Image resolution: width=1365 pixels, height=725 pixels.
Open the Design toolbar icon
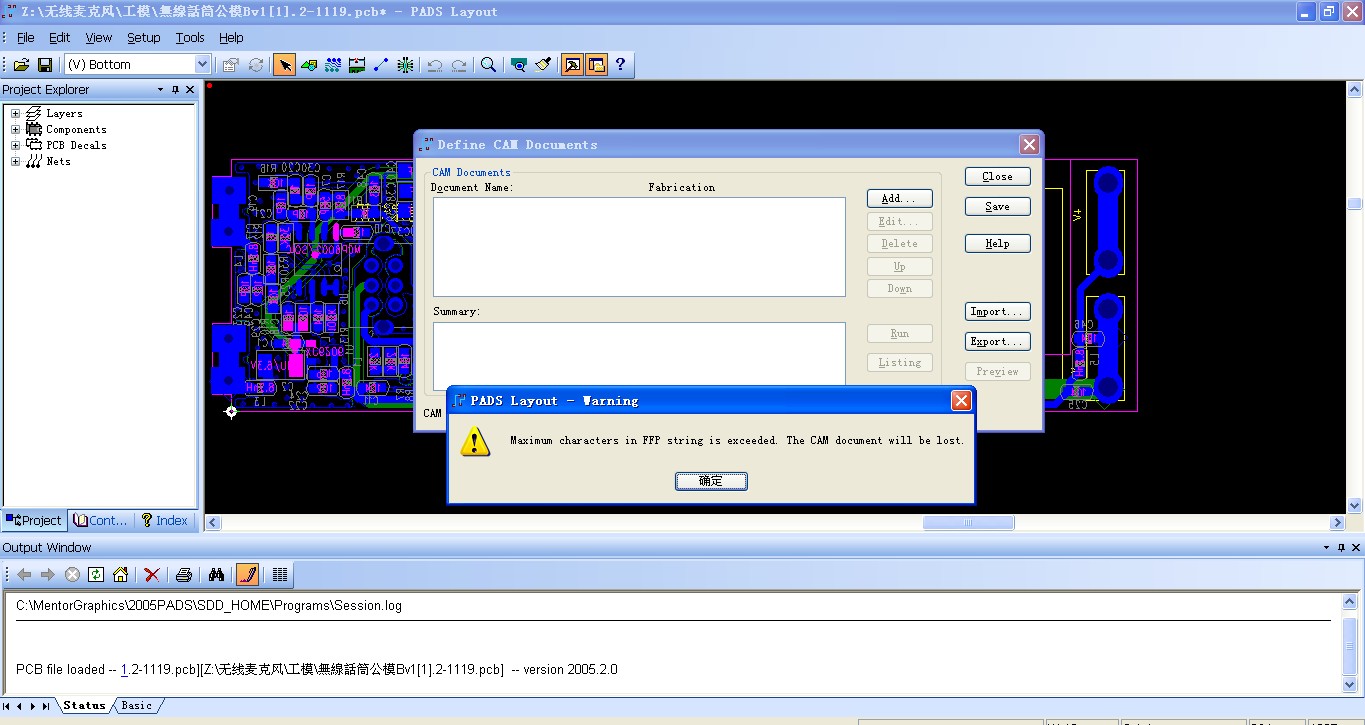[x=333, y=64]
